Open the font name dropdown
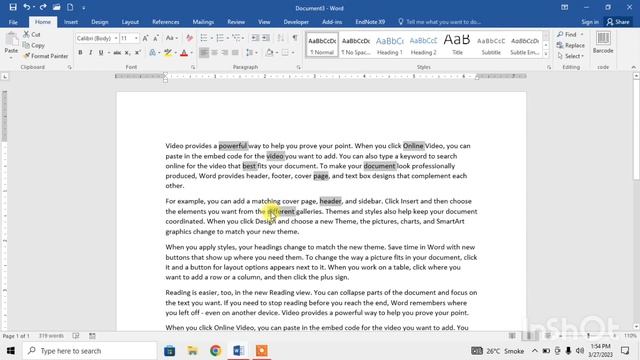The height and width of the screenshot is (360, 640). [116, 38]
